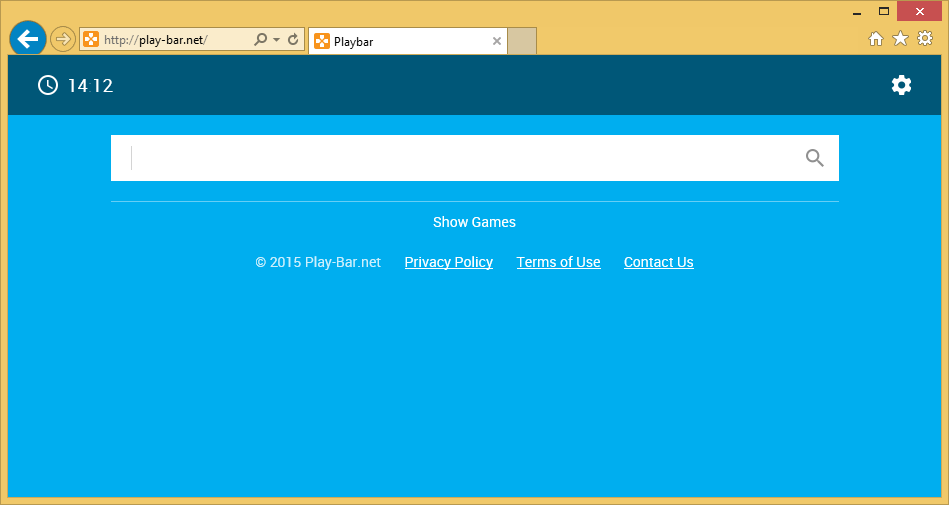Click the Playbar favicon in address bar
949x505 pixels.
point(91,40)
